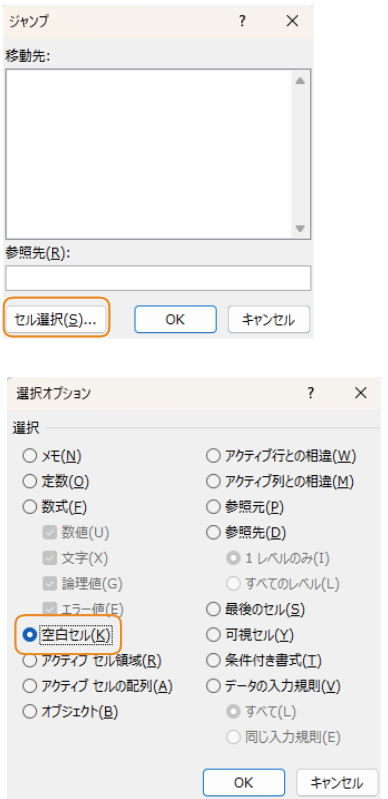
Task: Choose the すべて(L) sub-option
Action: pos(261,712)
